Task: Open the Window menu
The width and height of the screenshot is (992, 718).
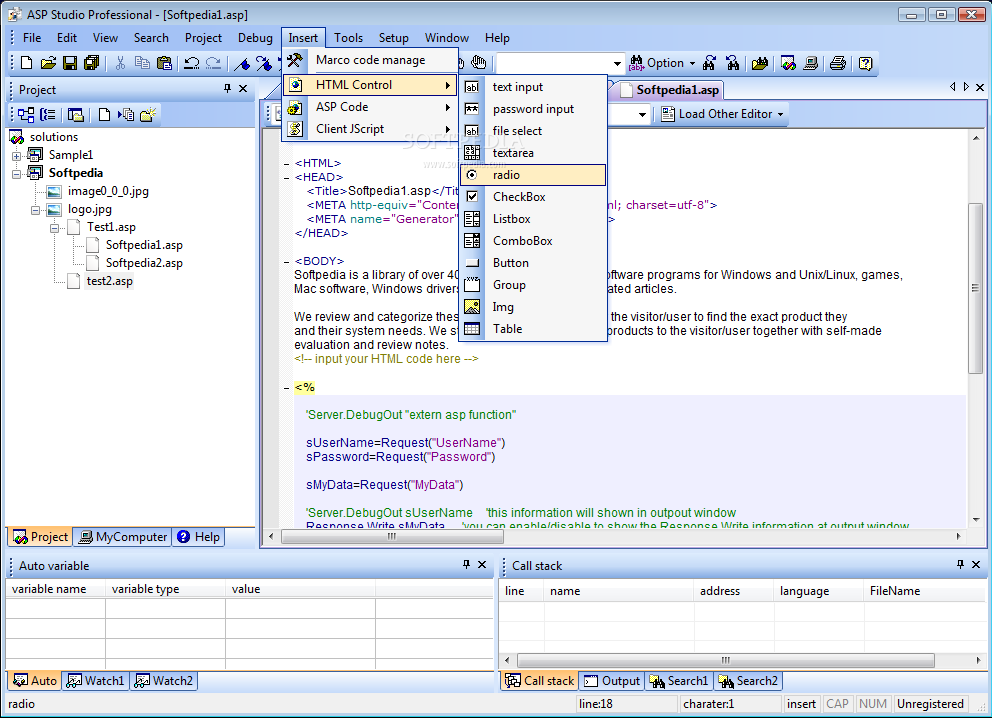Action: [x=447, y=38]
